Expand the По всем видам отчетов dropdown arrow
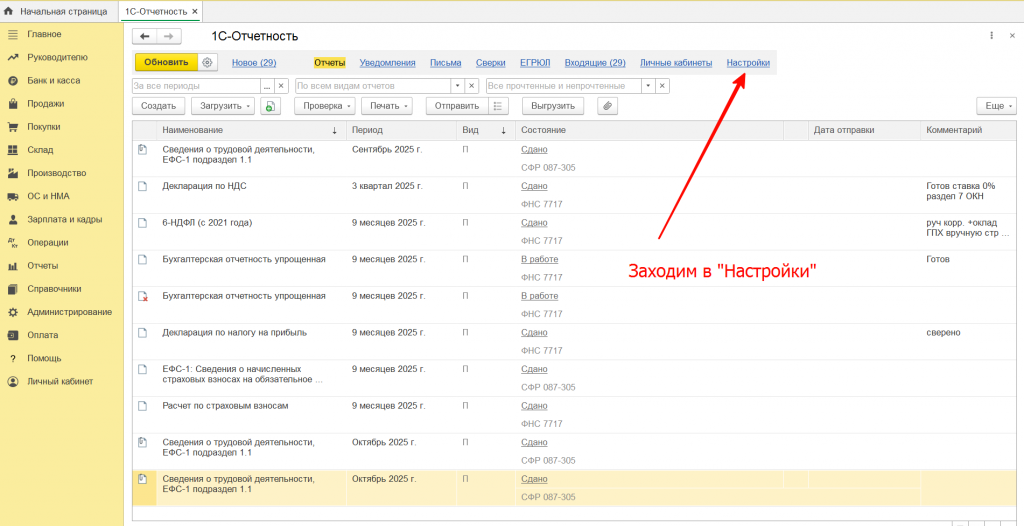The height and width of the screenshot is (526, 1024). pos(458,86)
